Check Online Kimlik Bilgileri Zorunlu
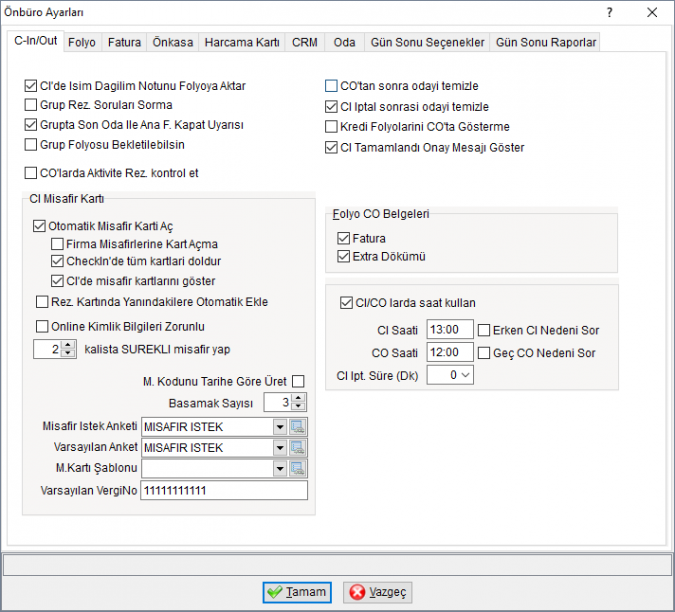This screenshot has width=675, height=612. [x=42, y=327]
